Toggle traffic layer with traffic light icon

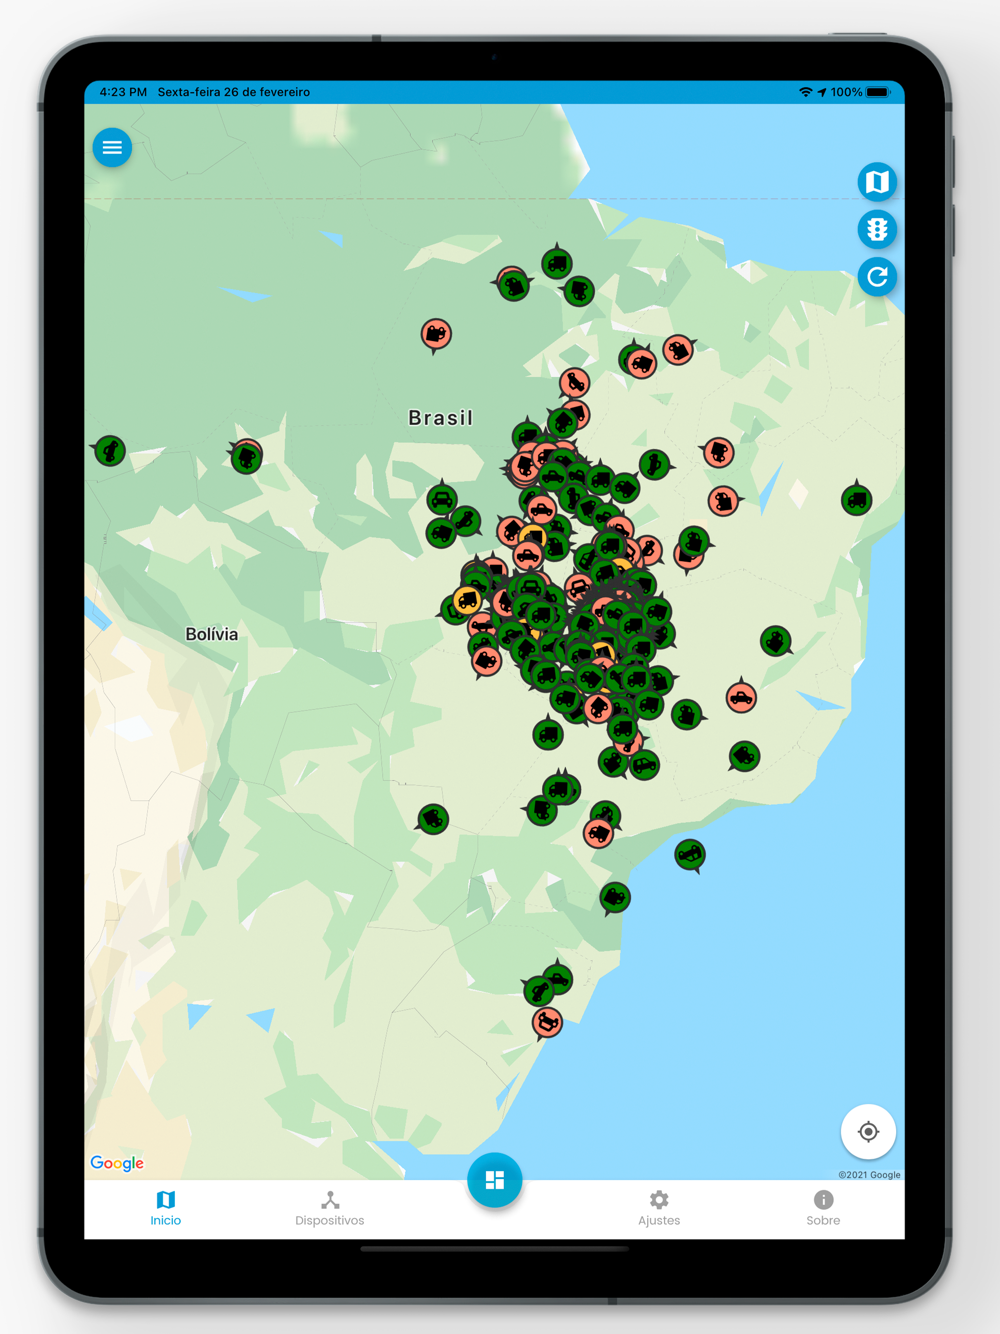[x=877, y=229]
